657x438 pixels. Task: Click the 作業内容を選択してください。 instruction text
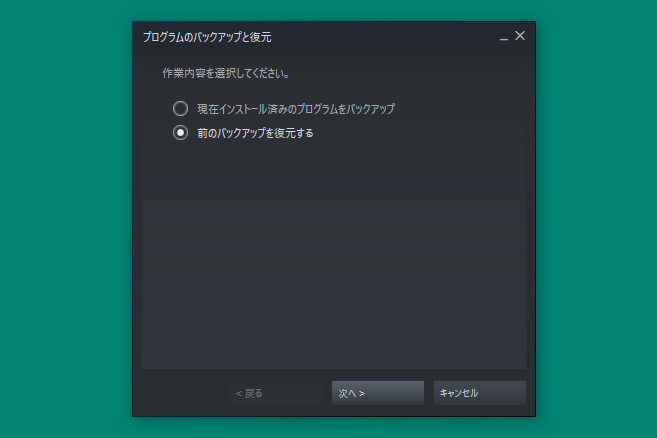coord(226,73)
